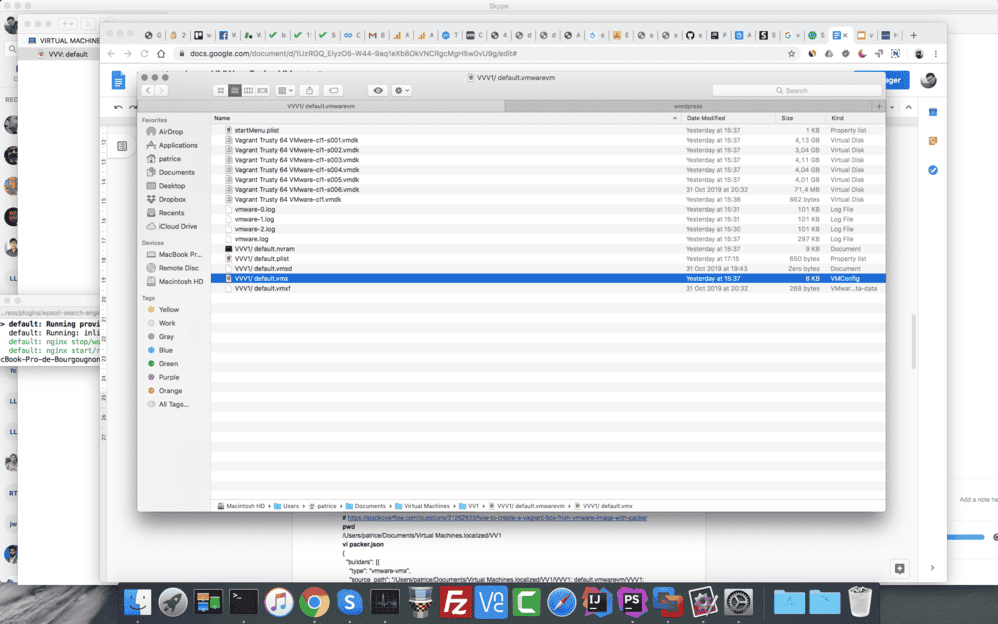
Task: Select the vmware.log file
Action: (x=548, y=239)
